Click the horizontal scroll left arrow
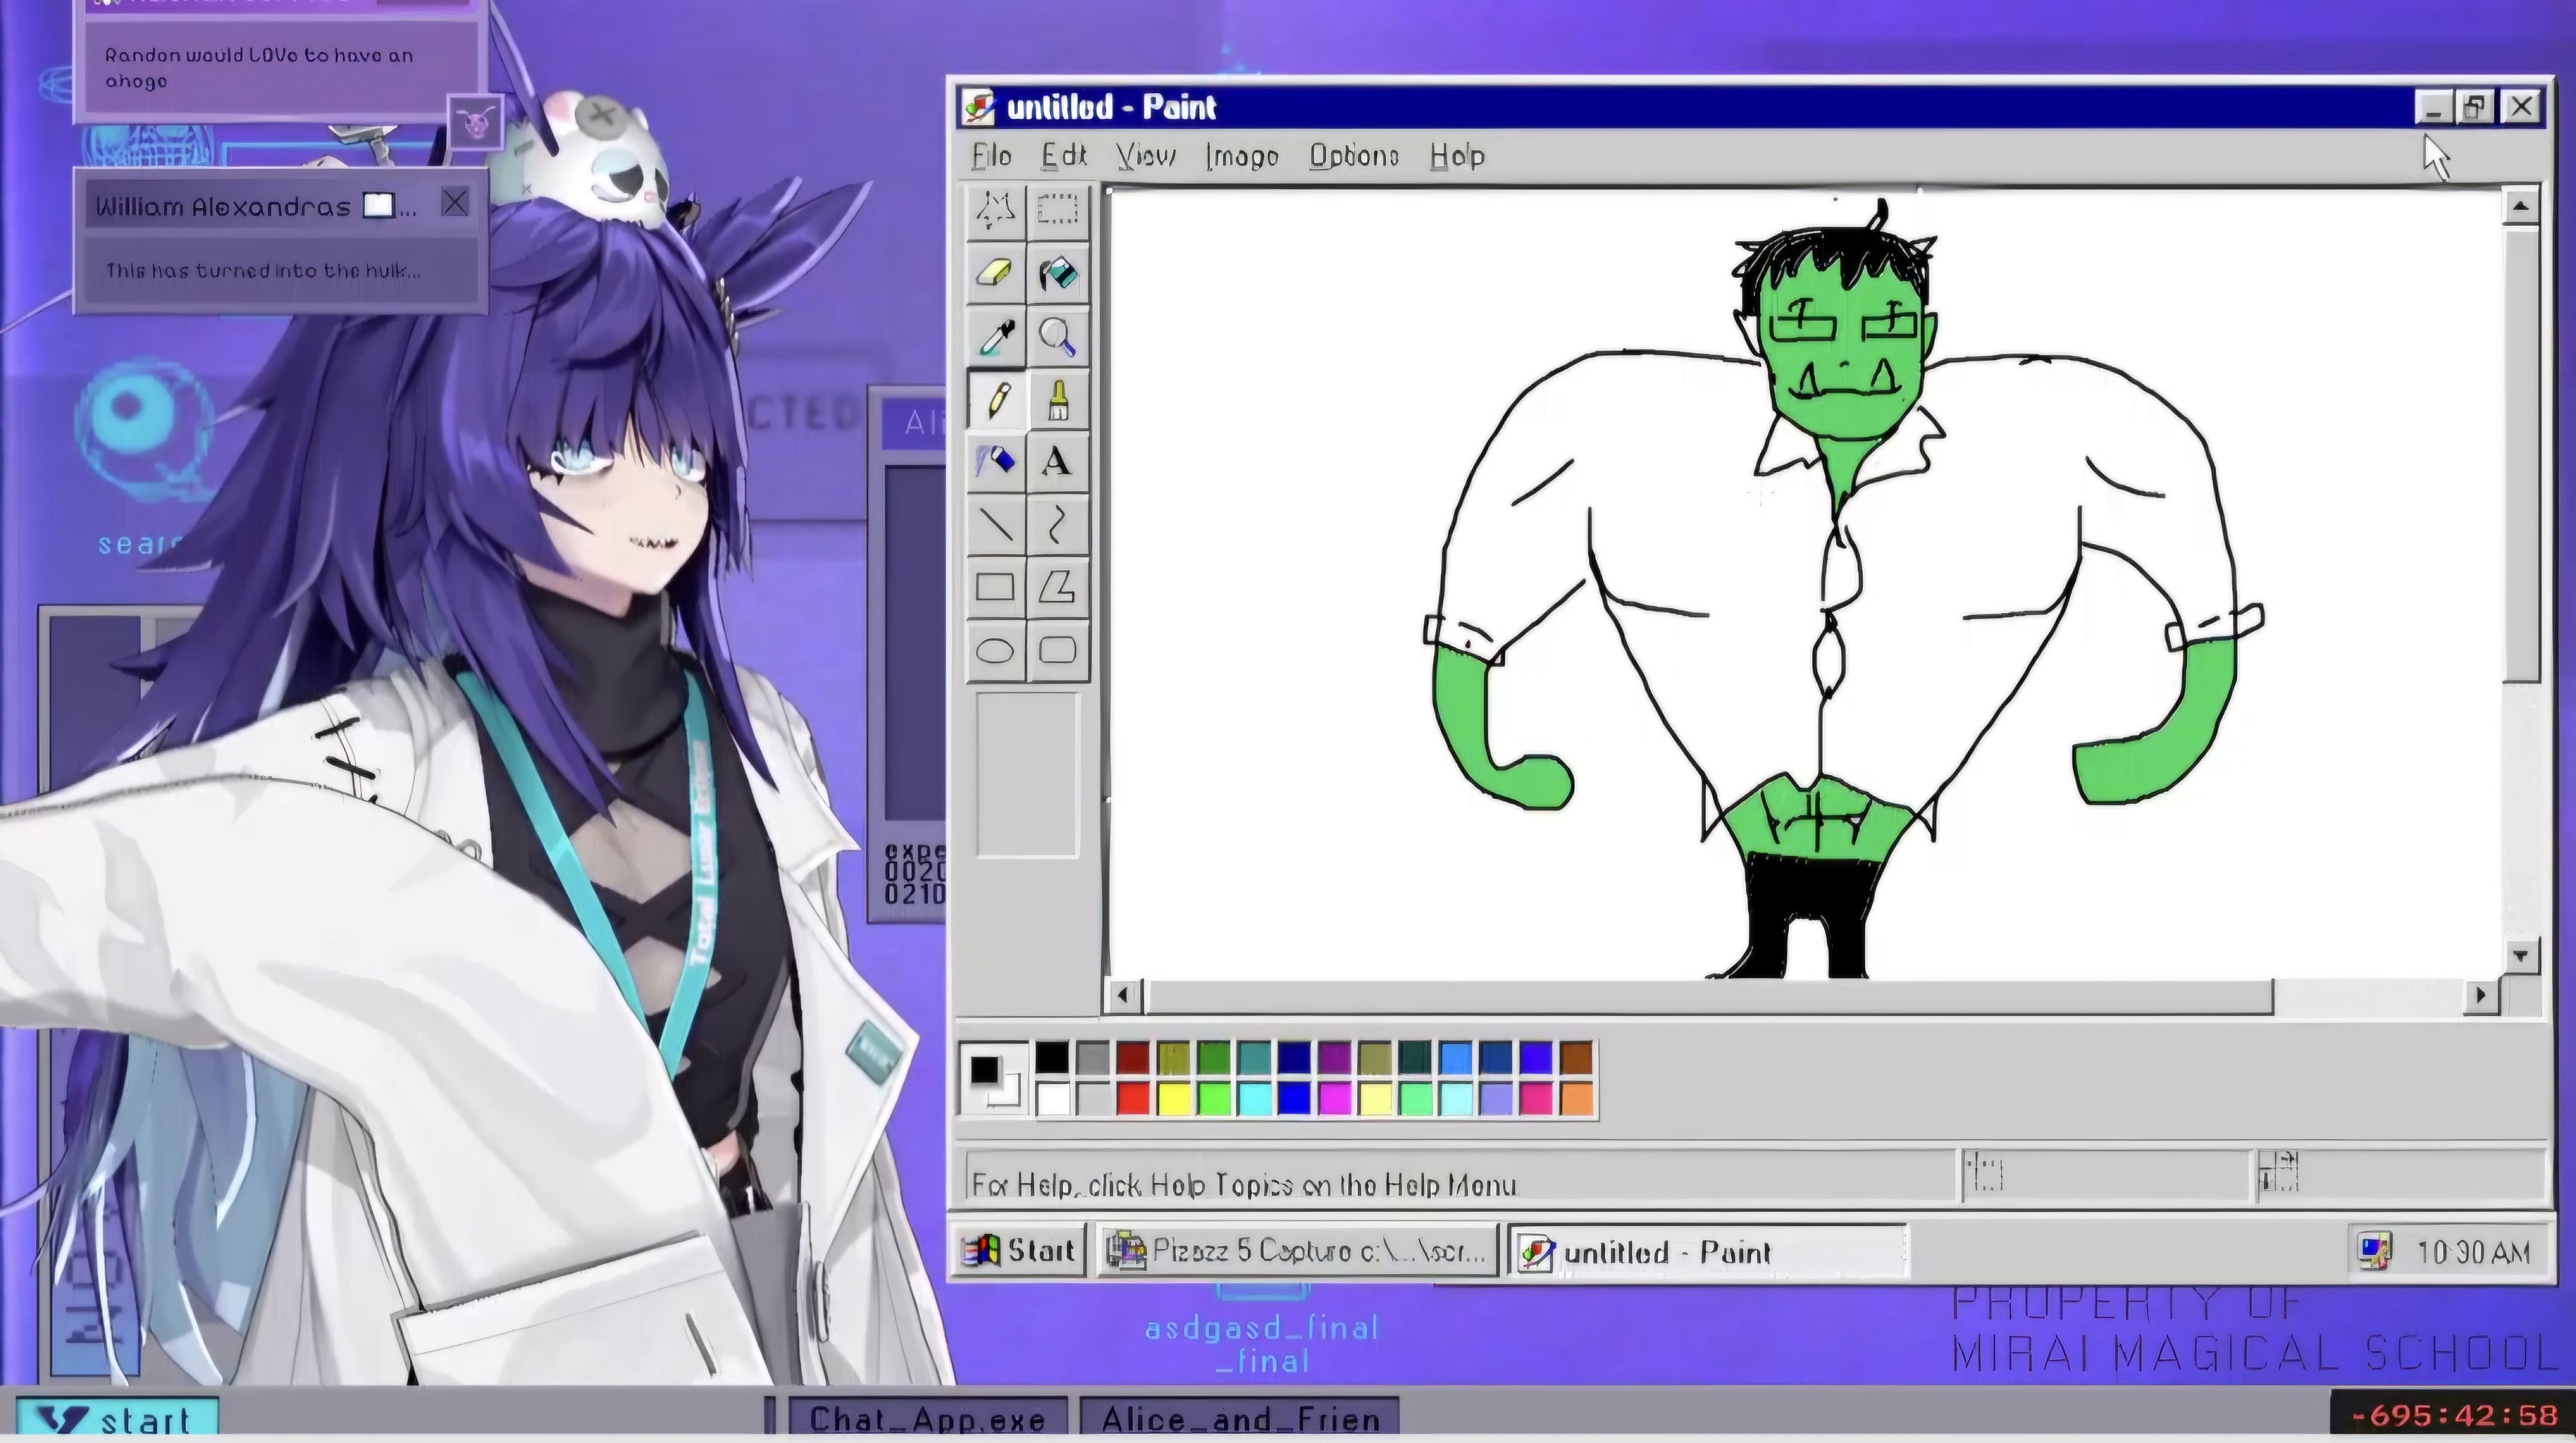This screenshot has height=1443, width=2576. pyautogui.click(x=1123, y=996)
